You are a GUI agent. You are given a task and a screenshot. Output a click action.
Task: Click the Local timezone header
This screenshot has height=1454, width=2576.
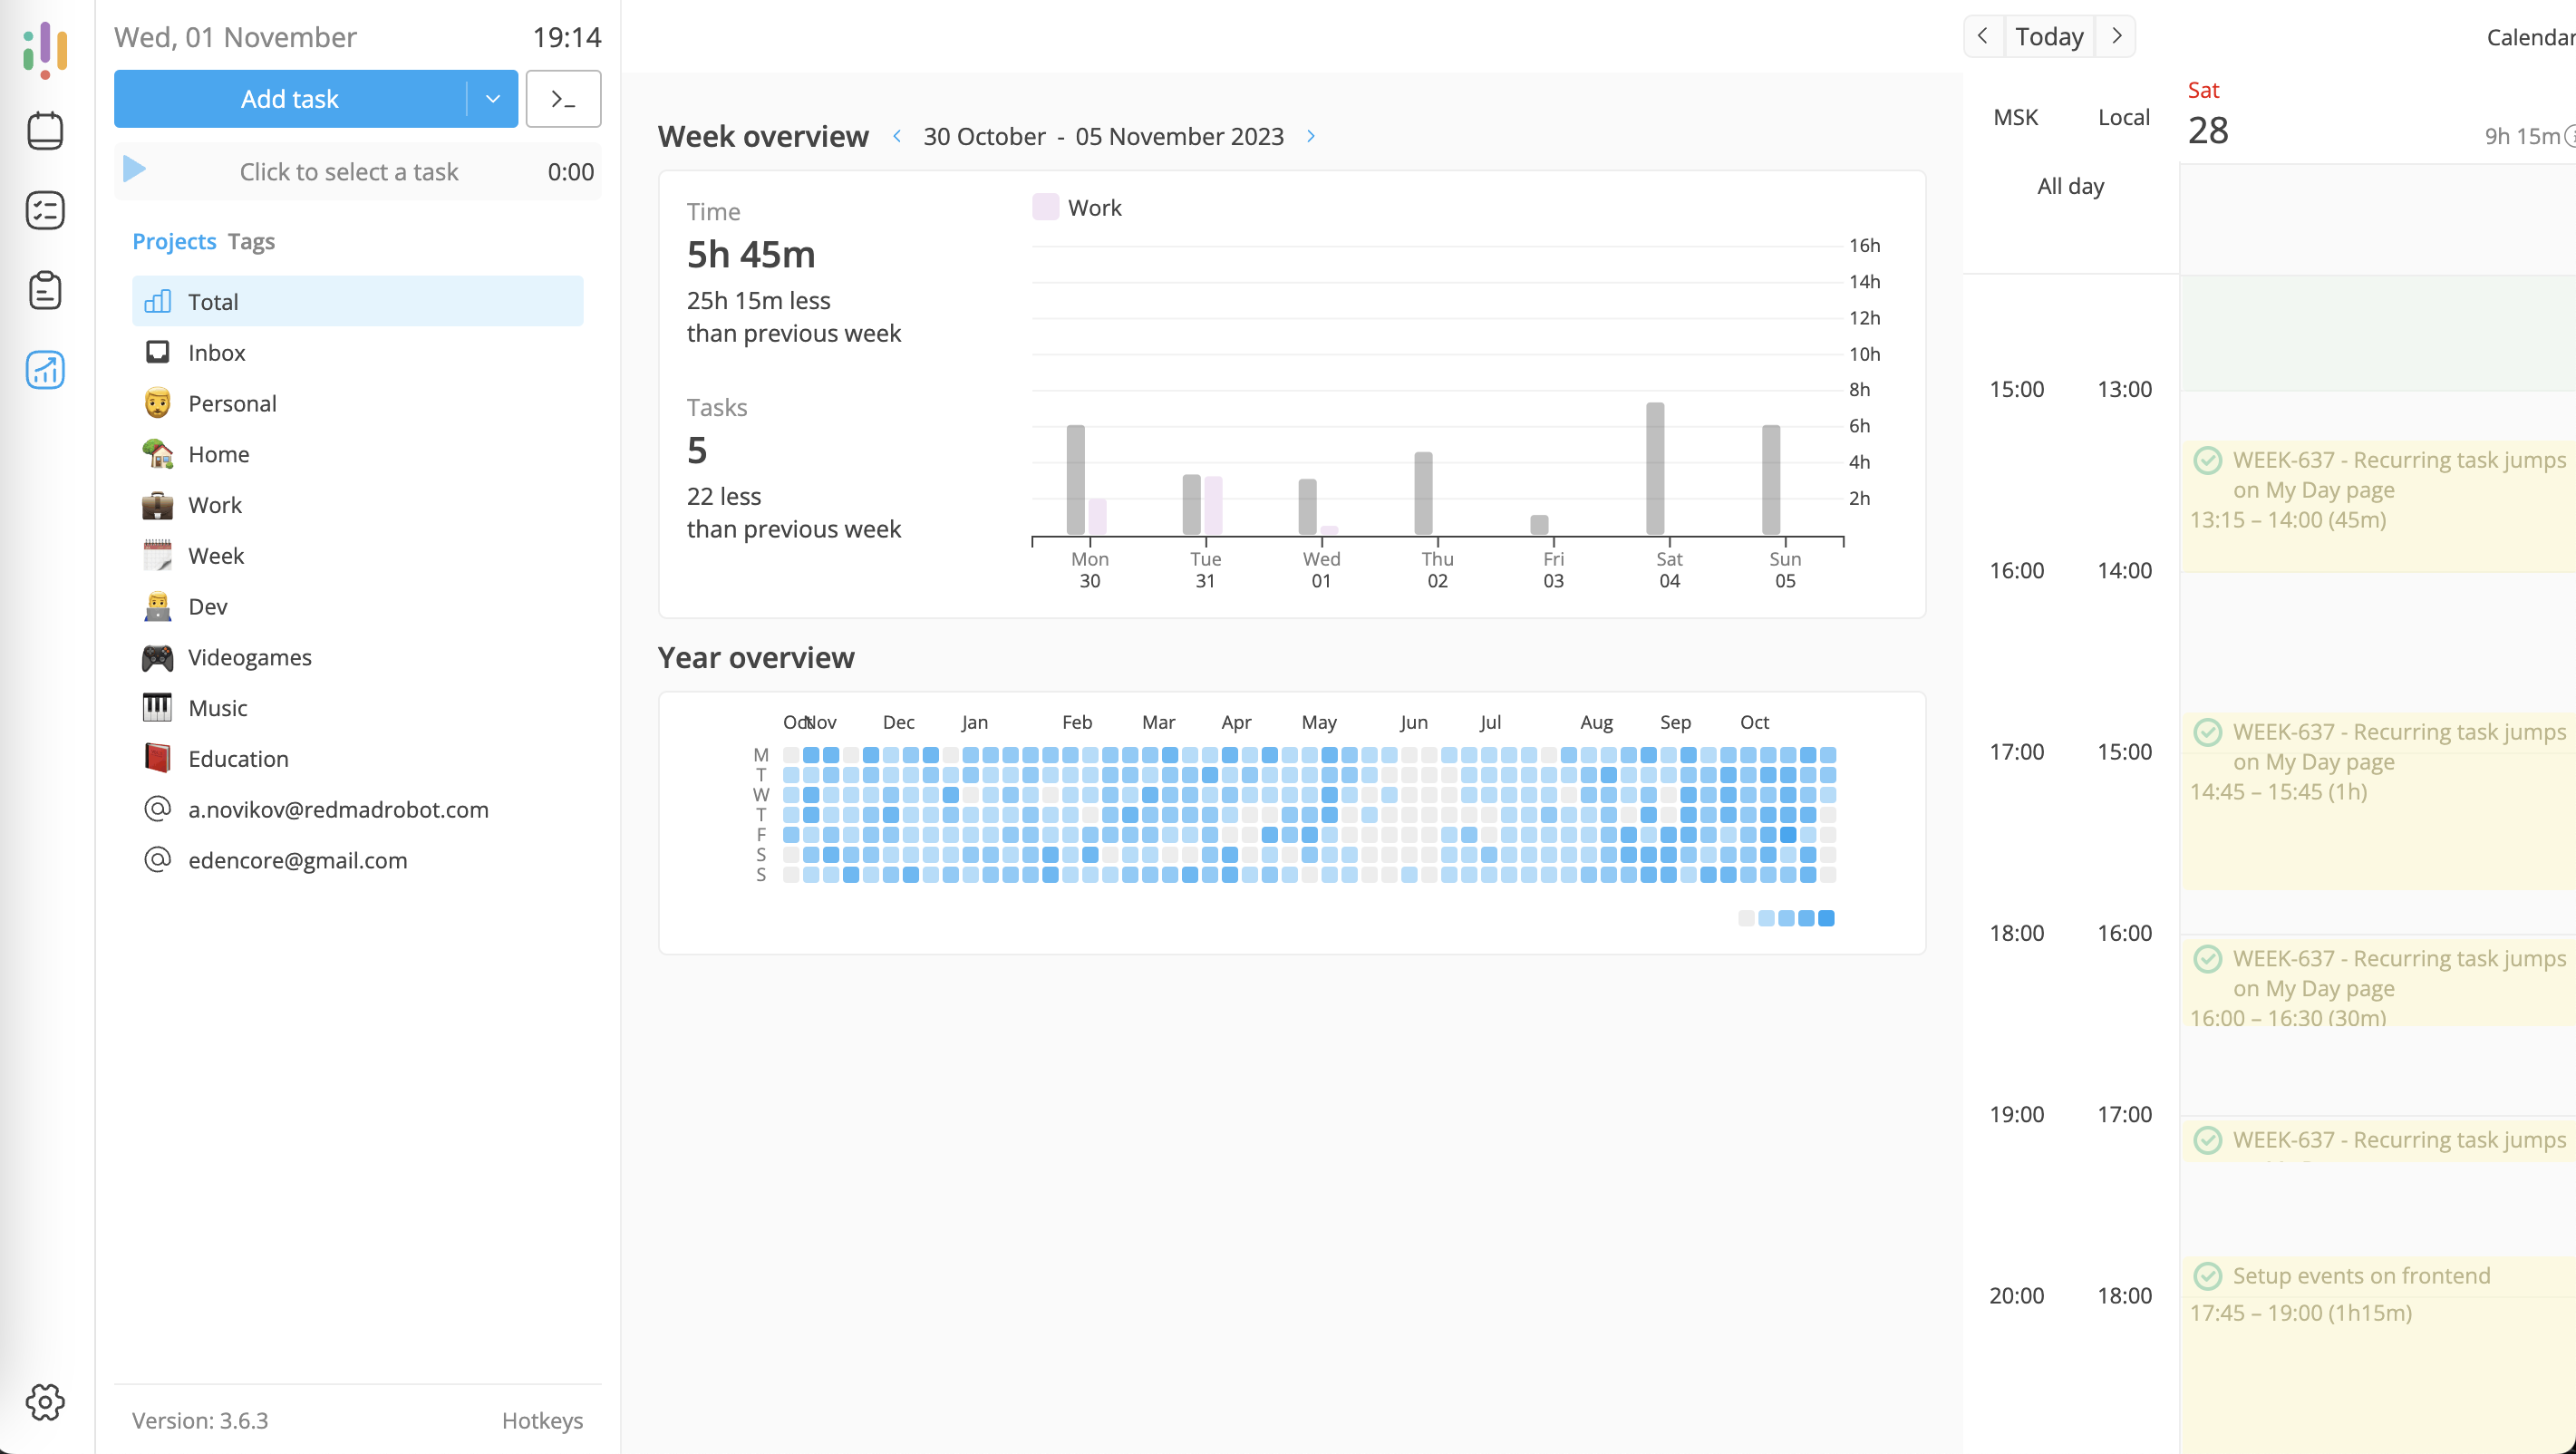(2123, 117)
